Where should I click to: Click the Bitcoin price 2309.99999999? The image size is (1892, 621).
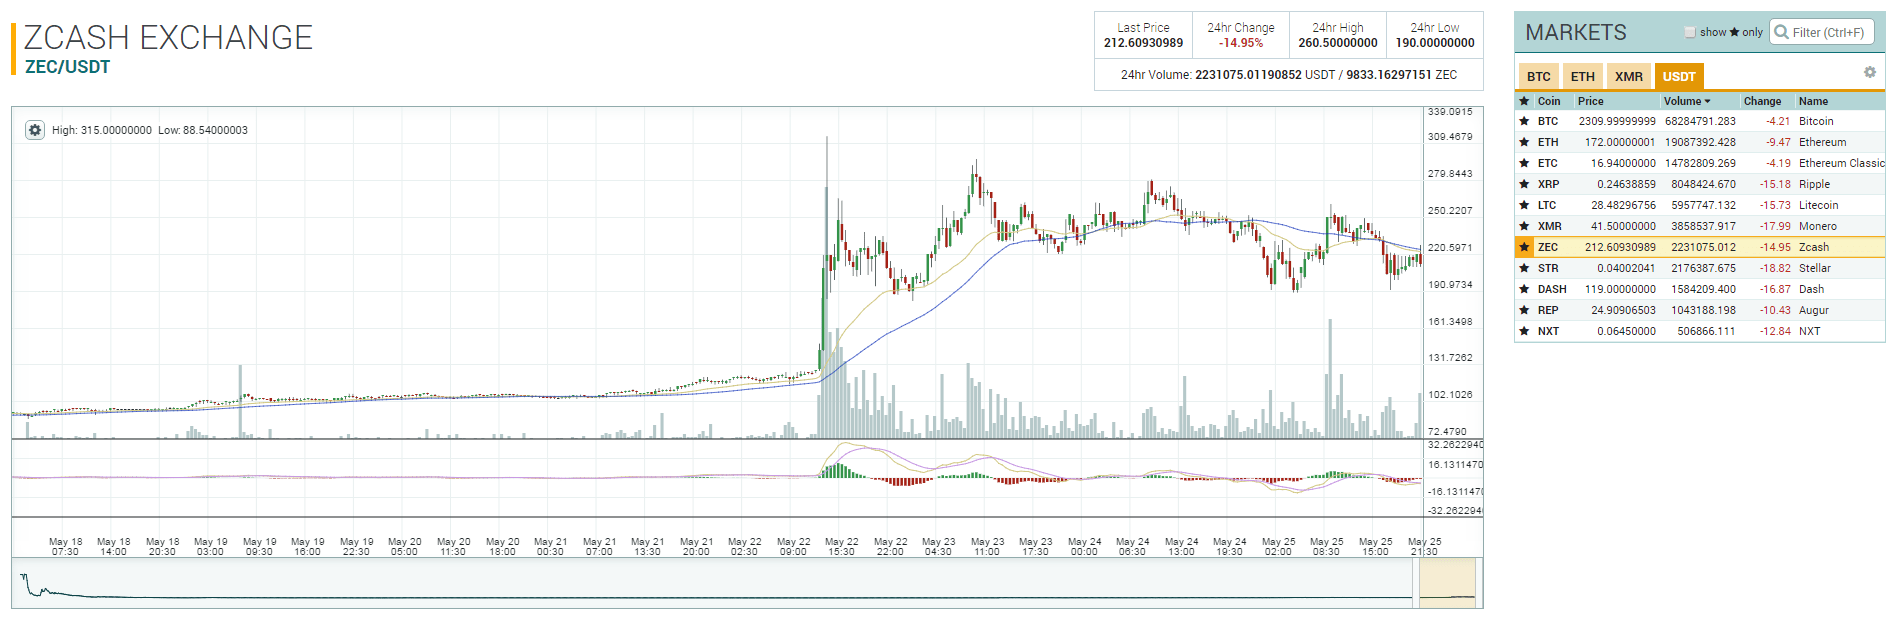pyautogui.click(x=1617, y=121)
